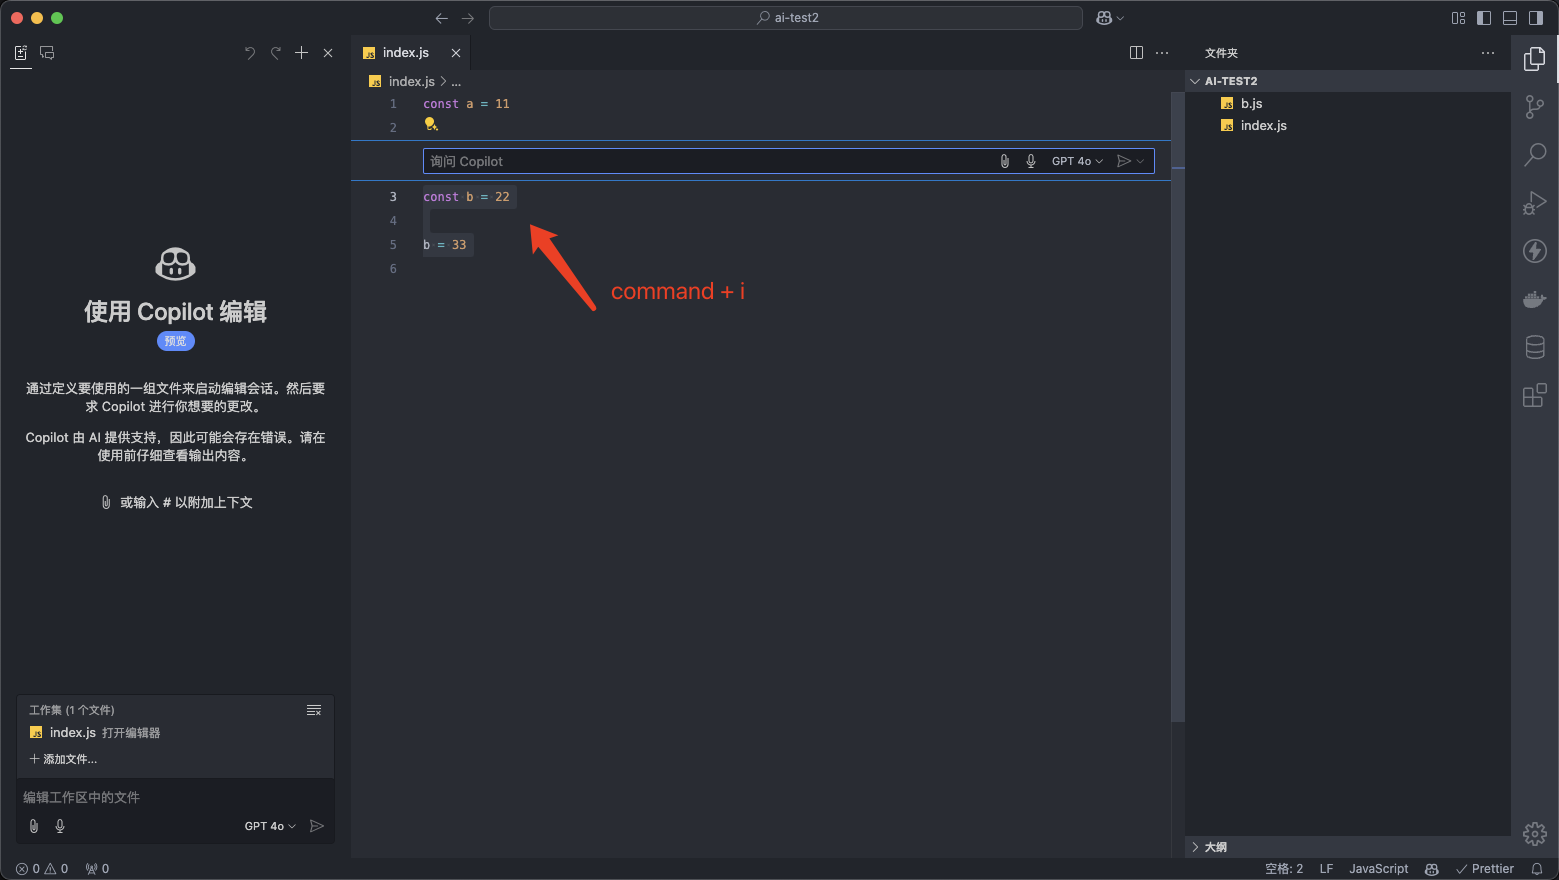This screenshot has width=1559, height=880.
Task: Redo last edit in Copilot panel
Action: point(276,53)
